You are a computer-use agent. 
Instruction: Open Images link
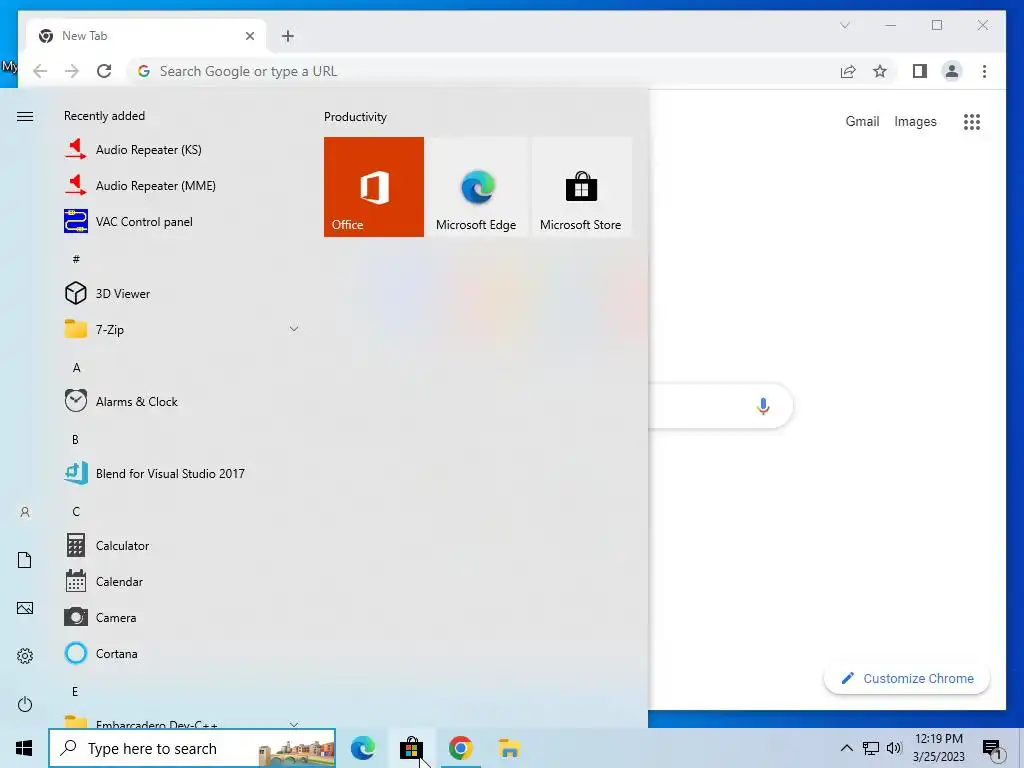coord(915,121)
